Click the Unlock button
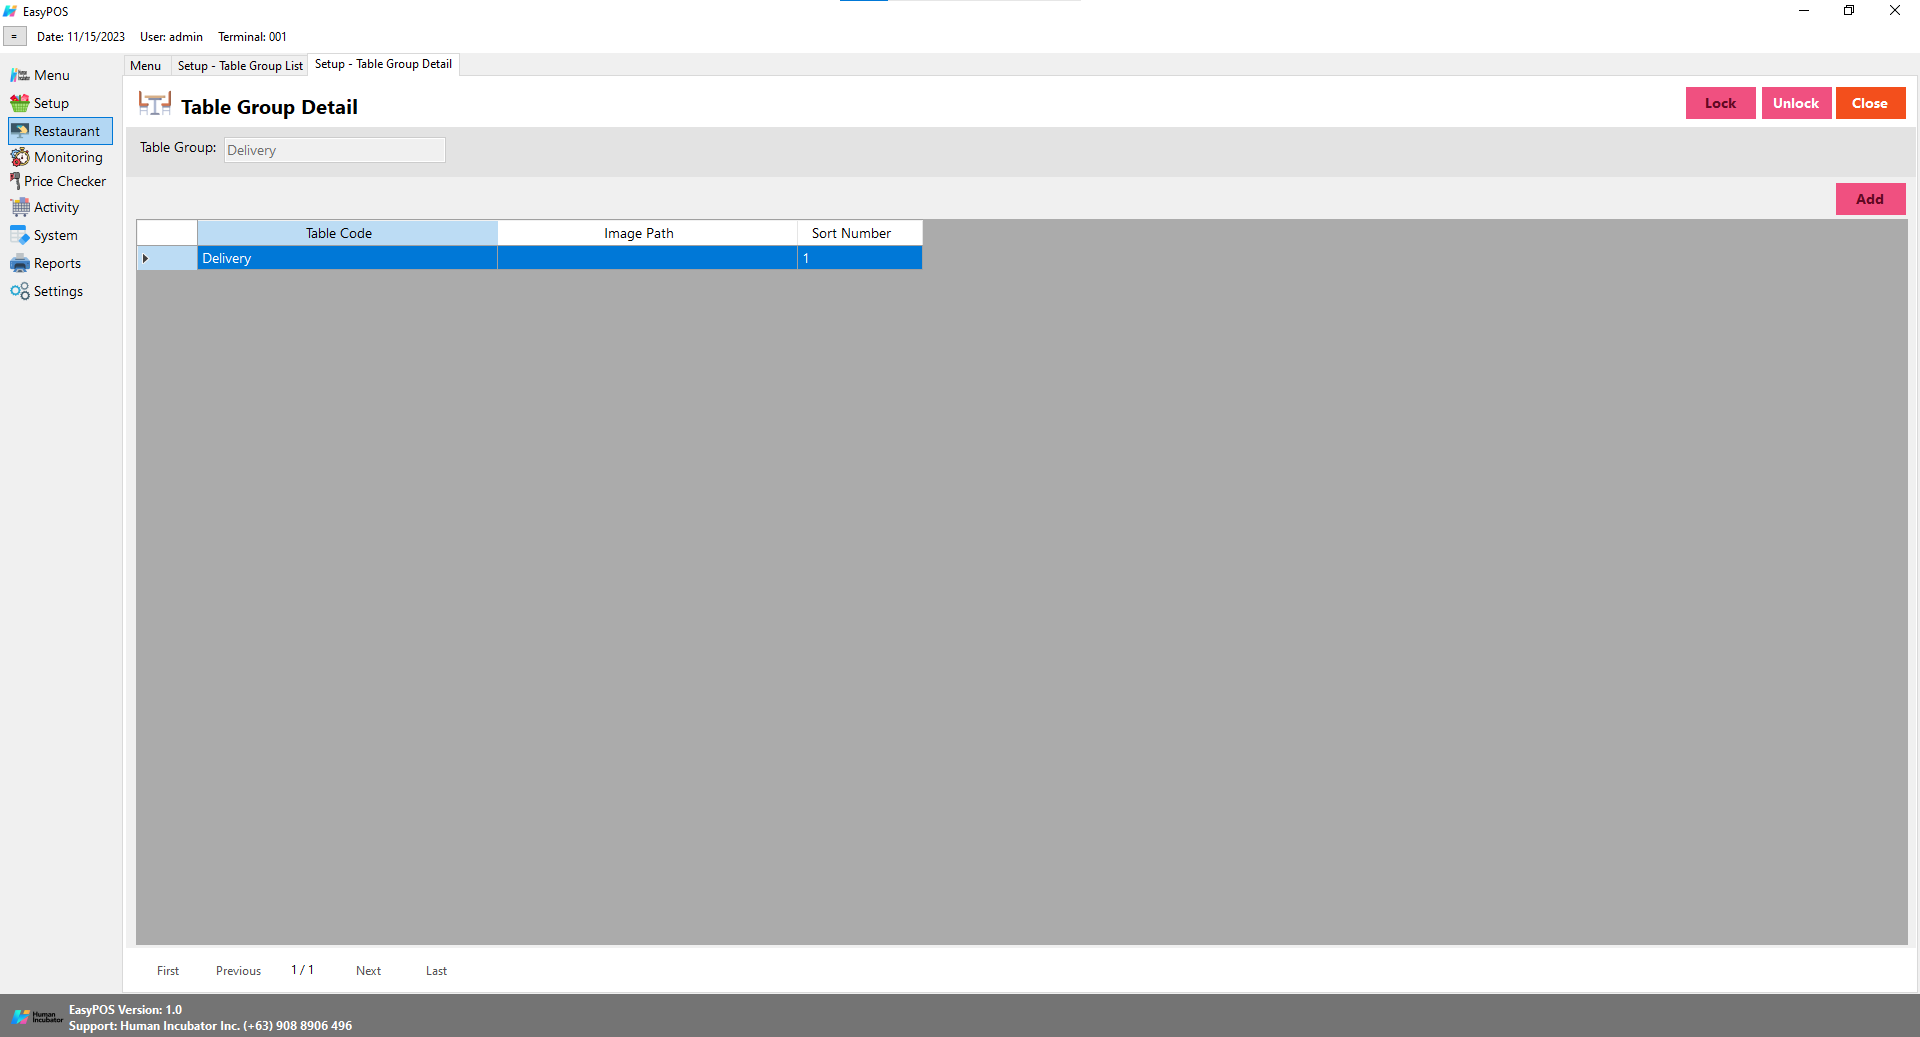This screenshot has width=1920, height=1037. (1796, 103)
